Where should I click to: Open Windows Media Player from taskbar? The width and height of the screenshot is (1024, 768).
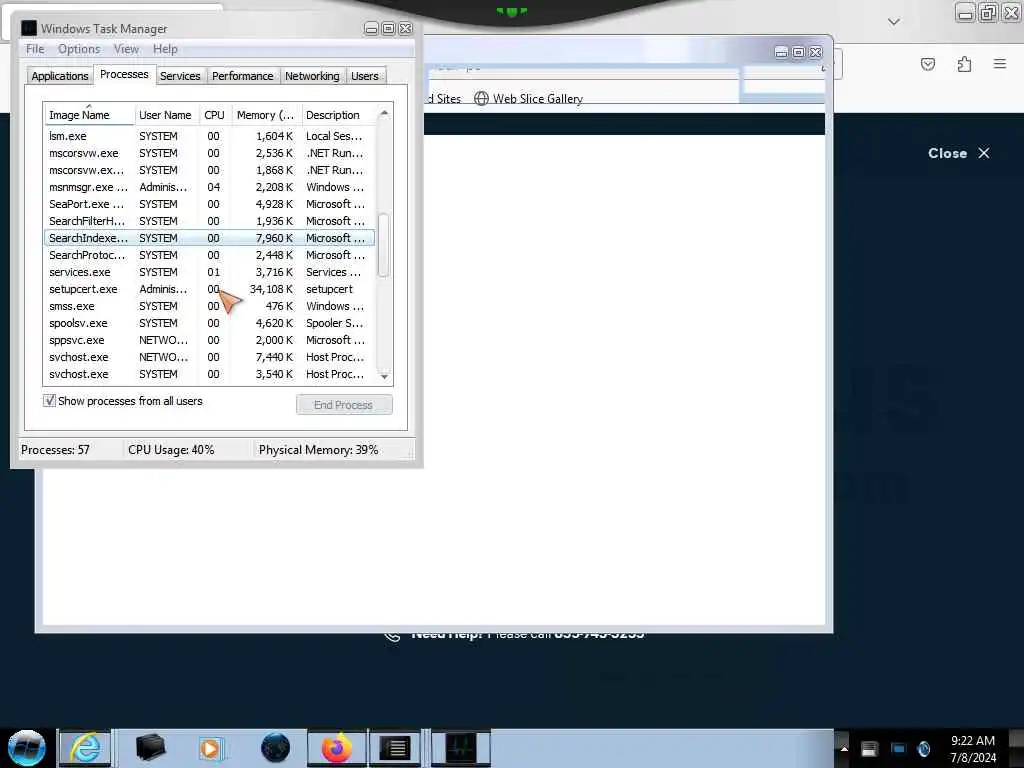pos(211,748)
